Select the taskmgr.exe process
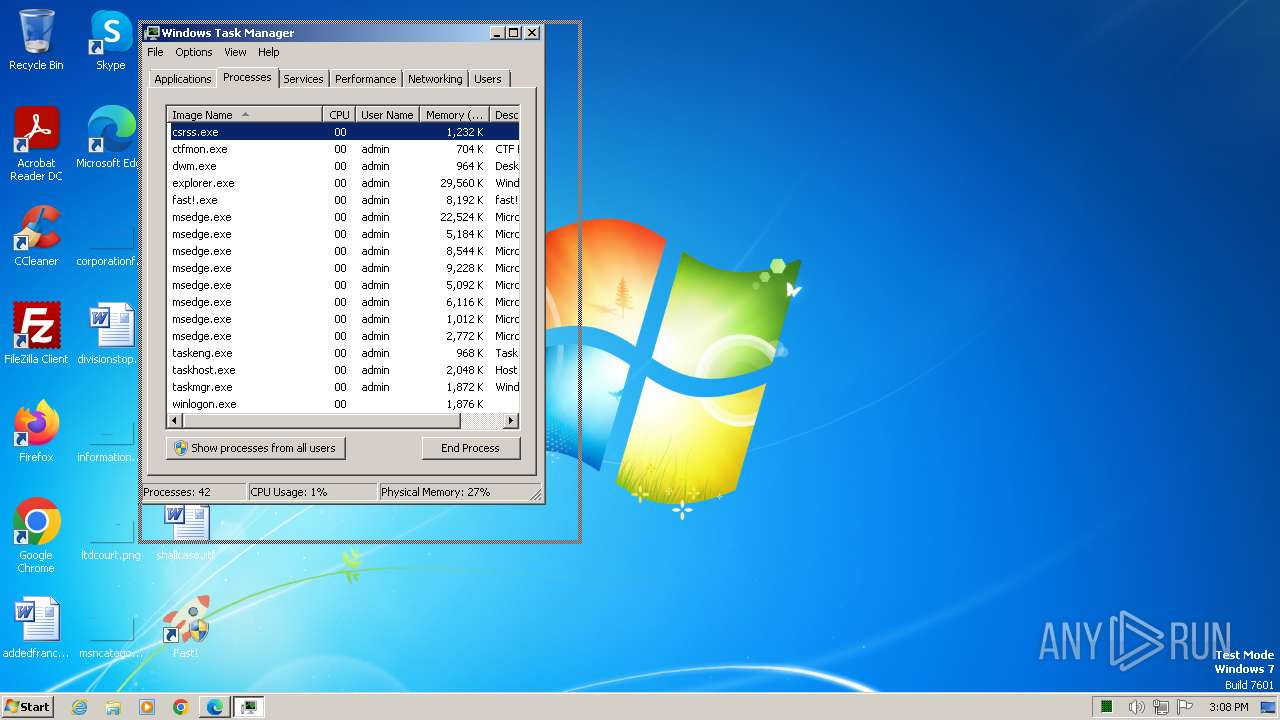The width and height of the screenshot is (1280, 720). (x=343, y=387)
